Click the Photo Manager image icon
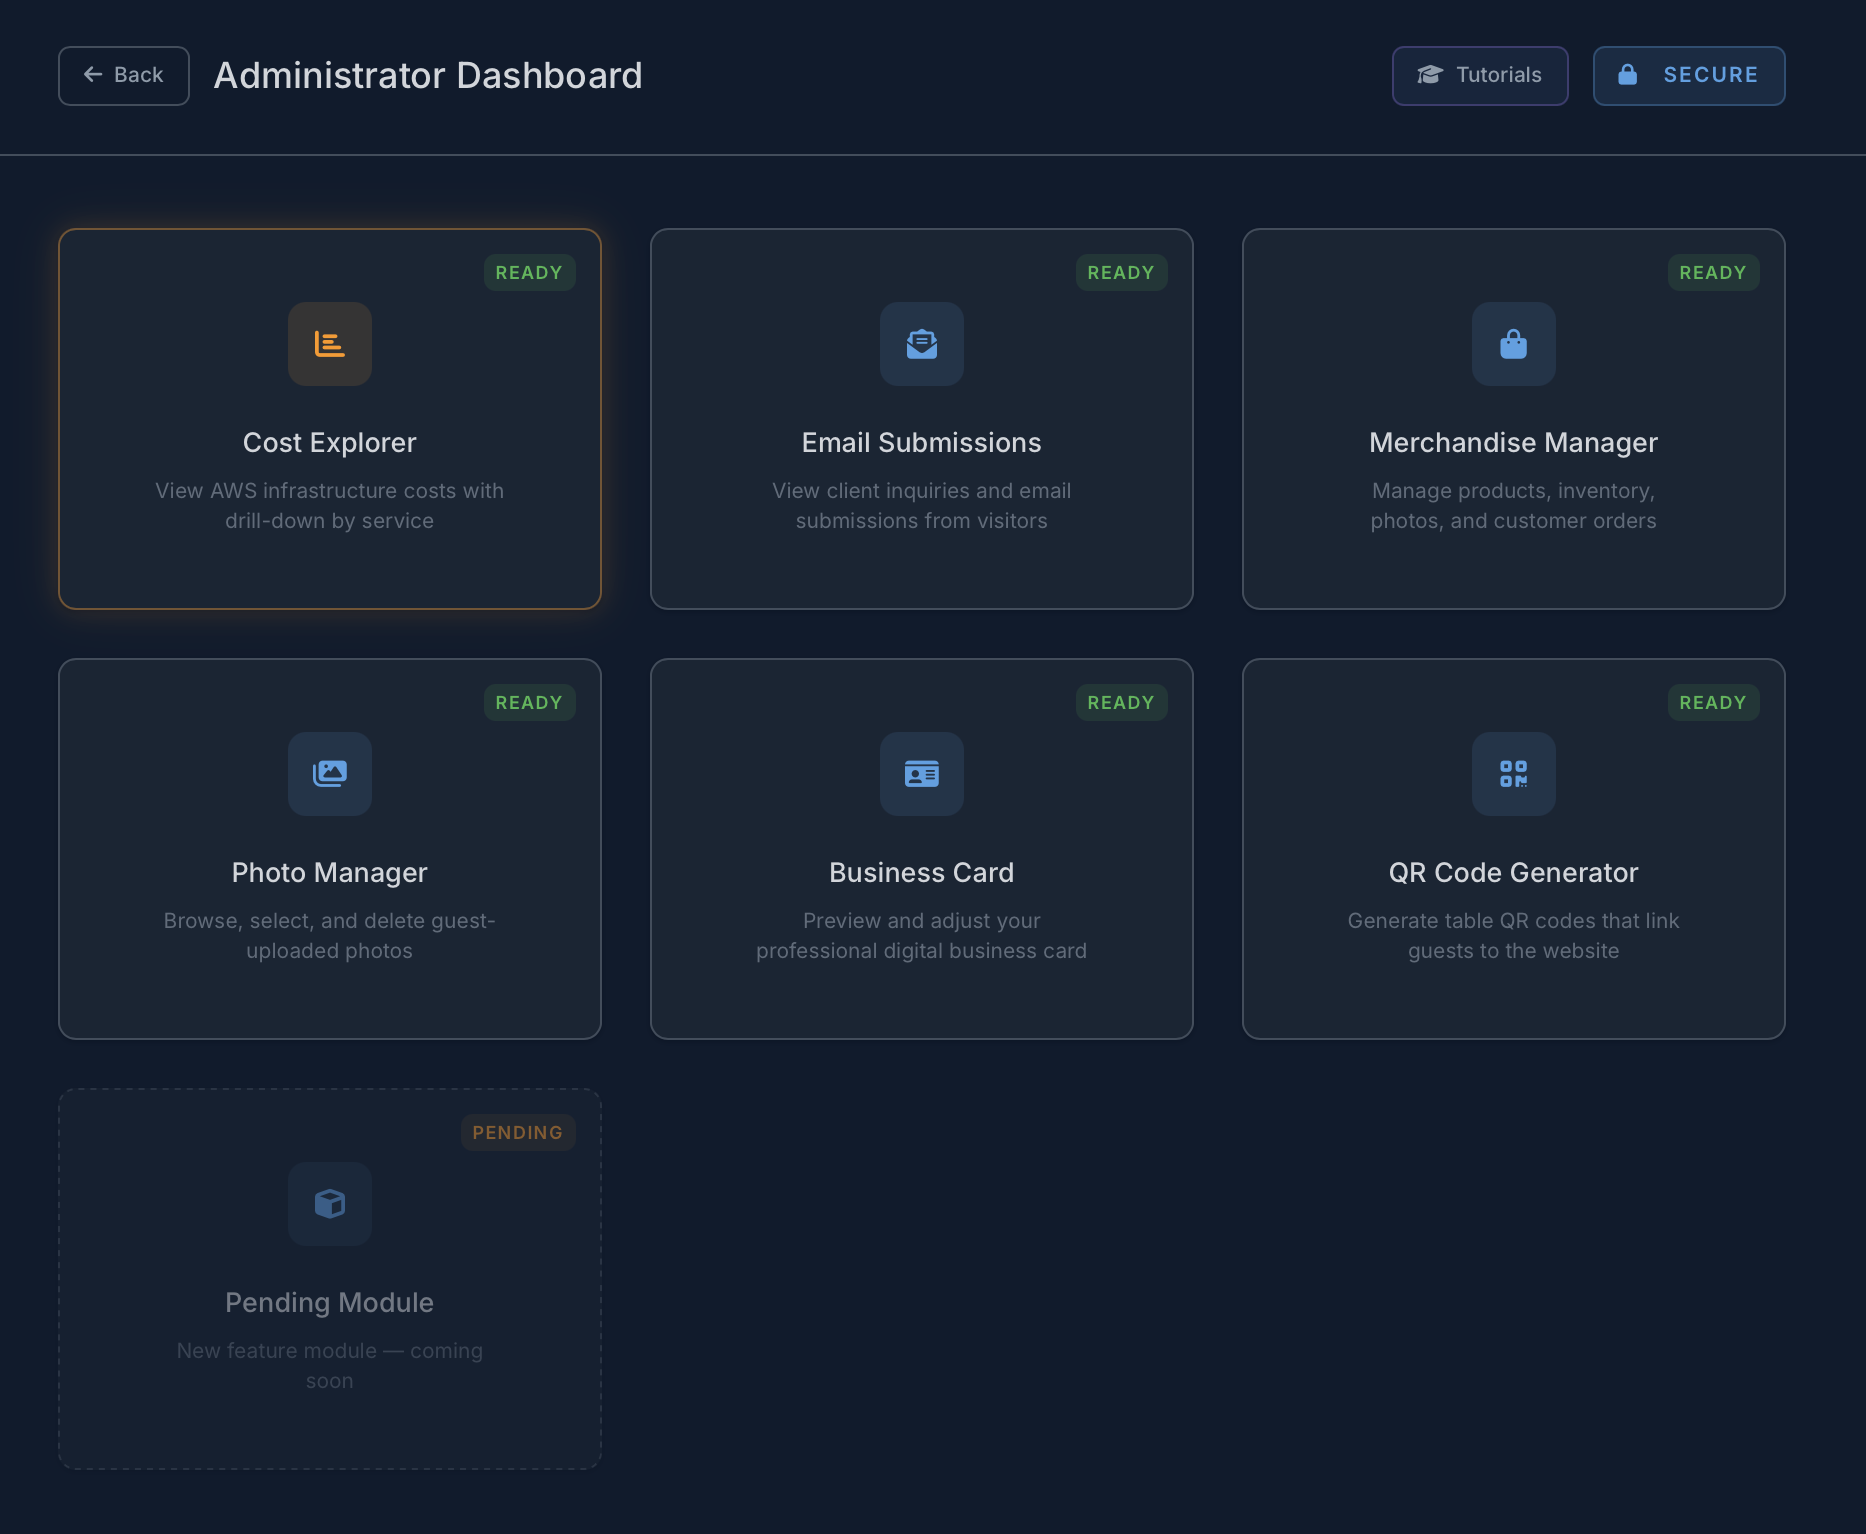Viewport: 1866px width, 1534px height. click(x=329, y=774)
